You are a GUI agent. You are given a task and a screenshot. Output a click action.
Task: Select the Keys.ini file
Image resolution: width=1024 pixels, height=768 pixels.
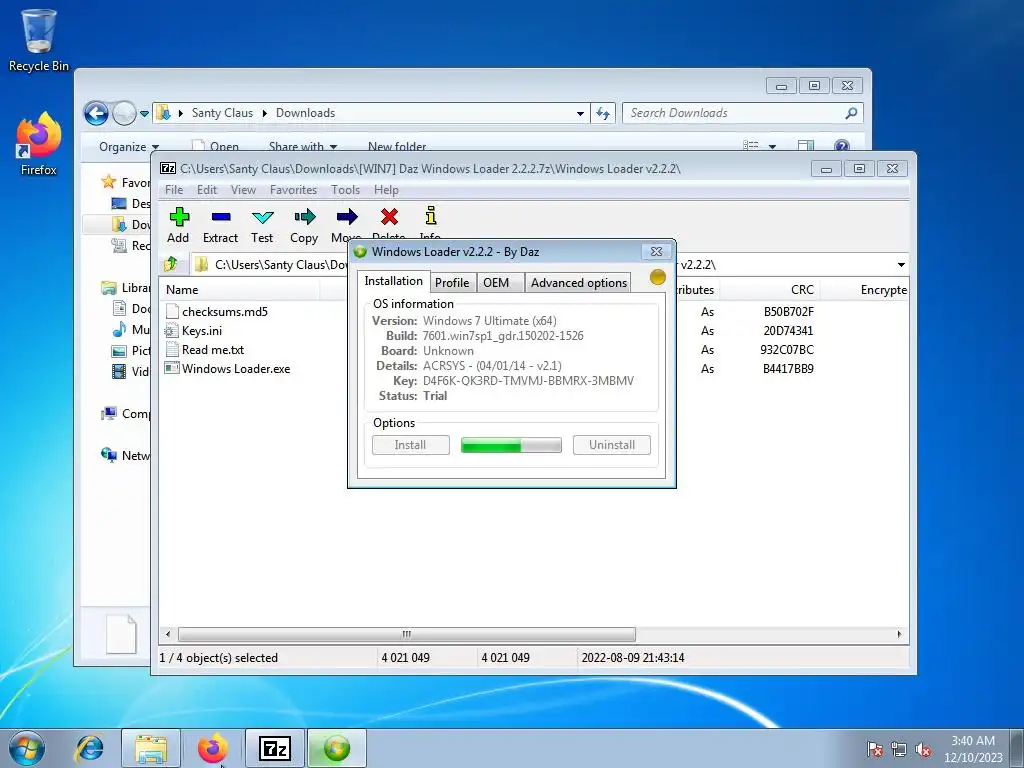(x=202, y=330)
